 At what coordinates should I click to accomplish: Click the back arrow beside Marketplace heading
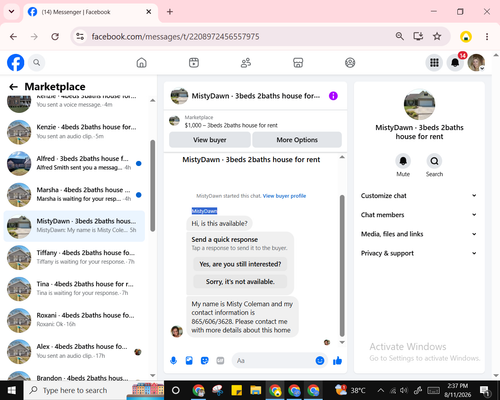pos(13,87)
